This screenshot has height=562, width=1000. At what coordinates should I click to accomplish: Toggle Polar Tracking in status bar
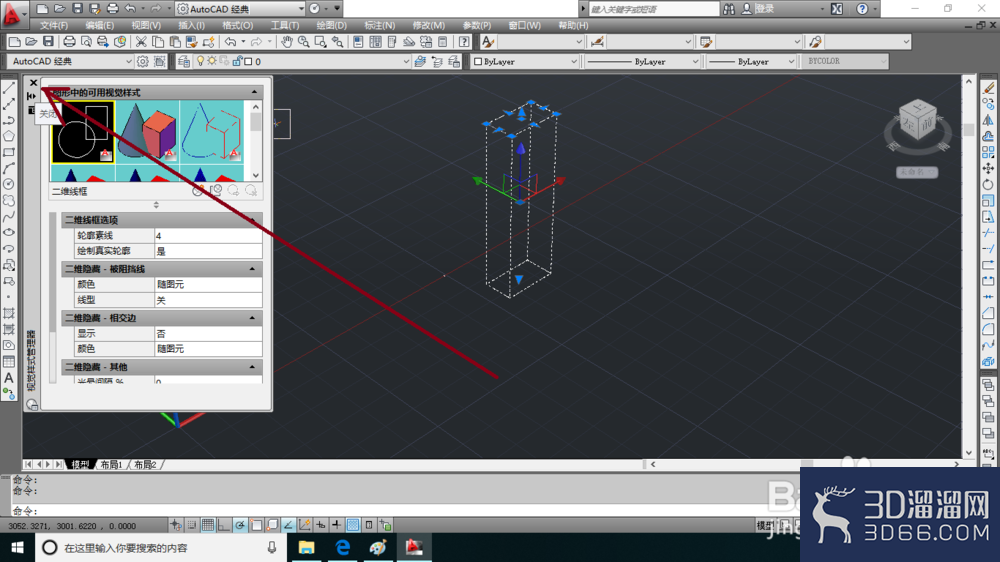(240, 525)
